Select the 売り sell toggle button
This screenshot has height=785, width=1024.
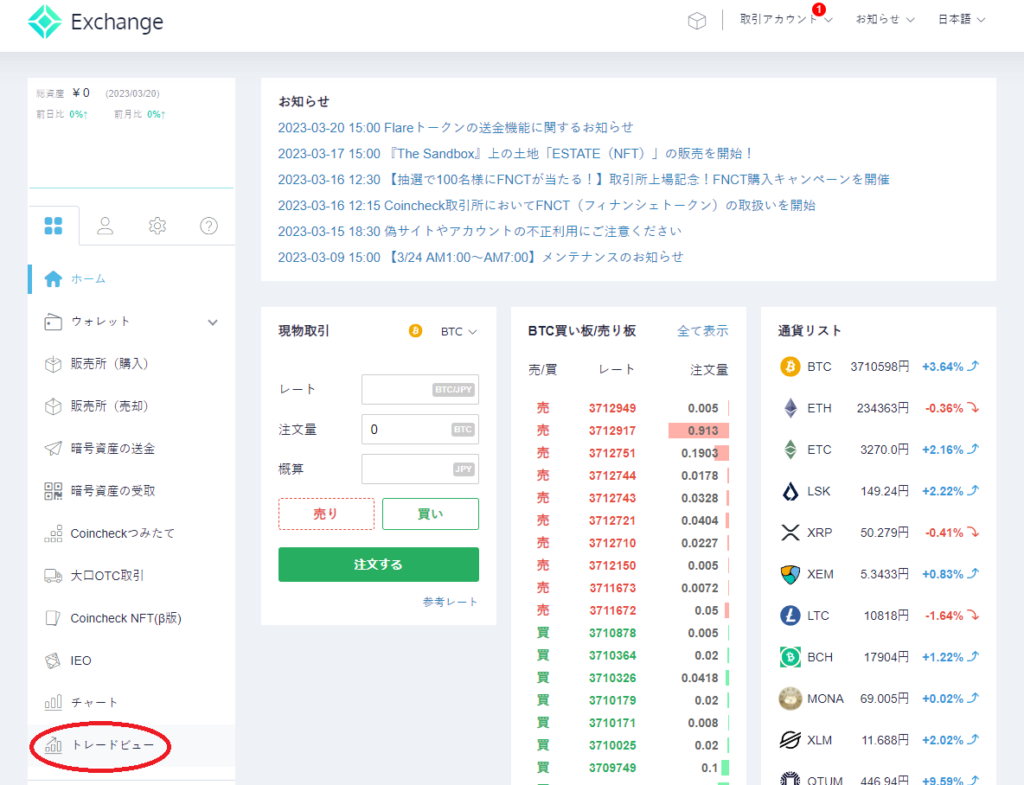326,514
